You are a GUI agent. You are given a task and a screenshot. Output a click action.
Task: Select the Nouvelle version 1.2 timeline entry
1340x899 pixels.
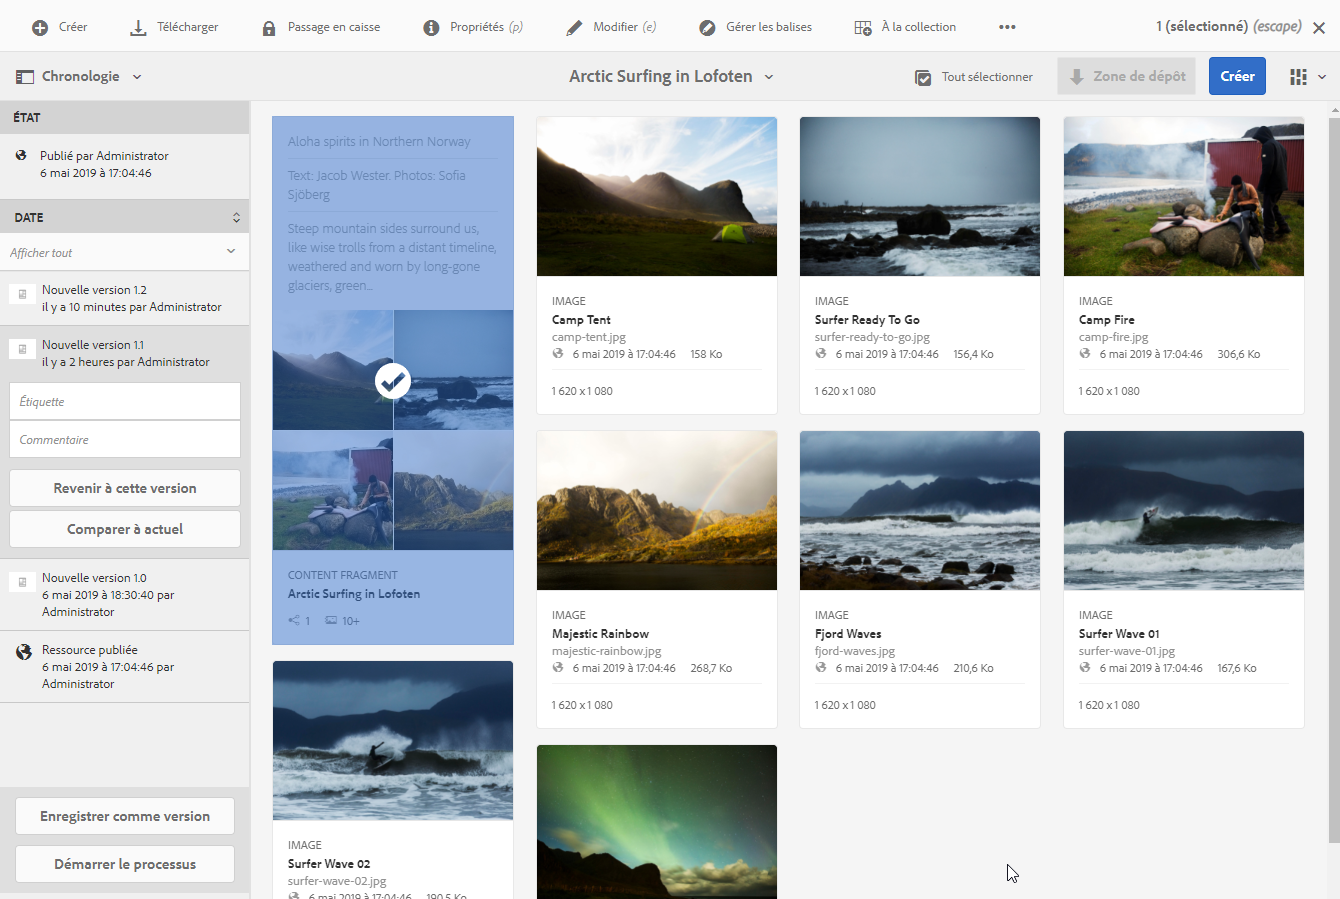coord(124,298)
